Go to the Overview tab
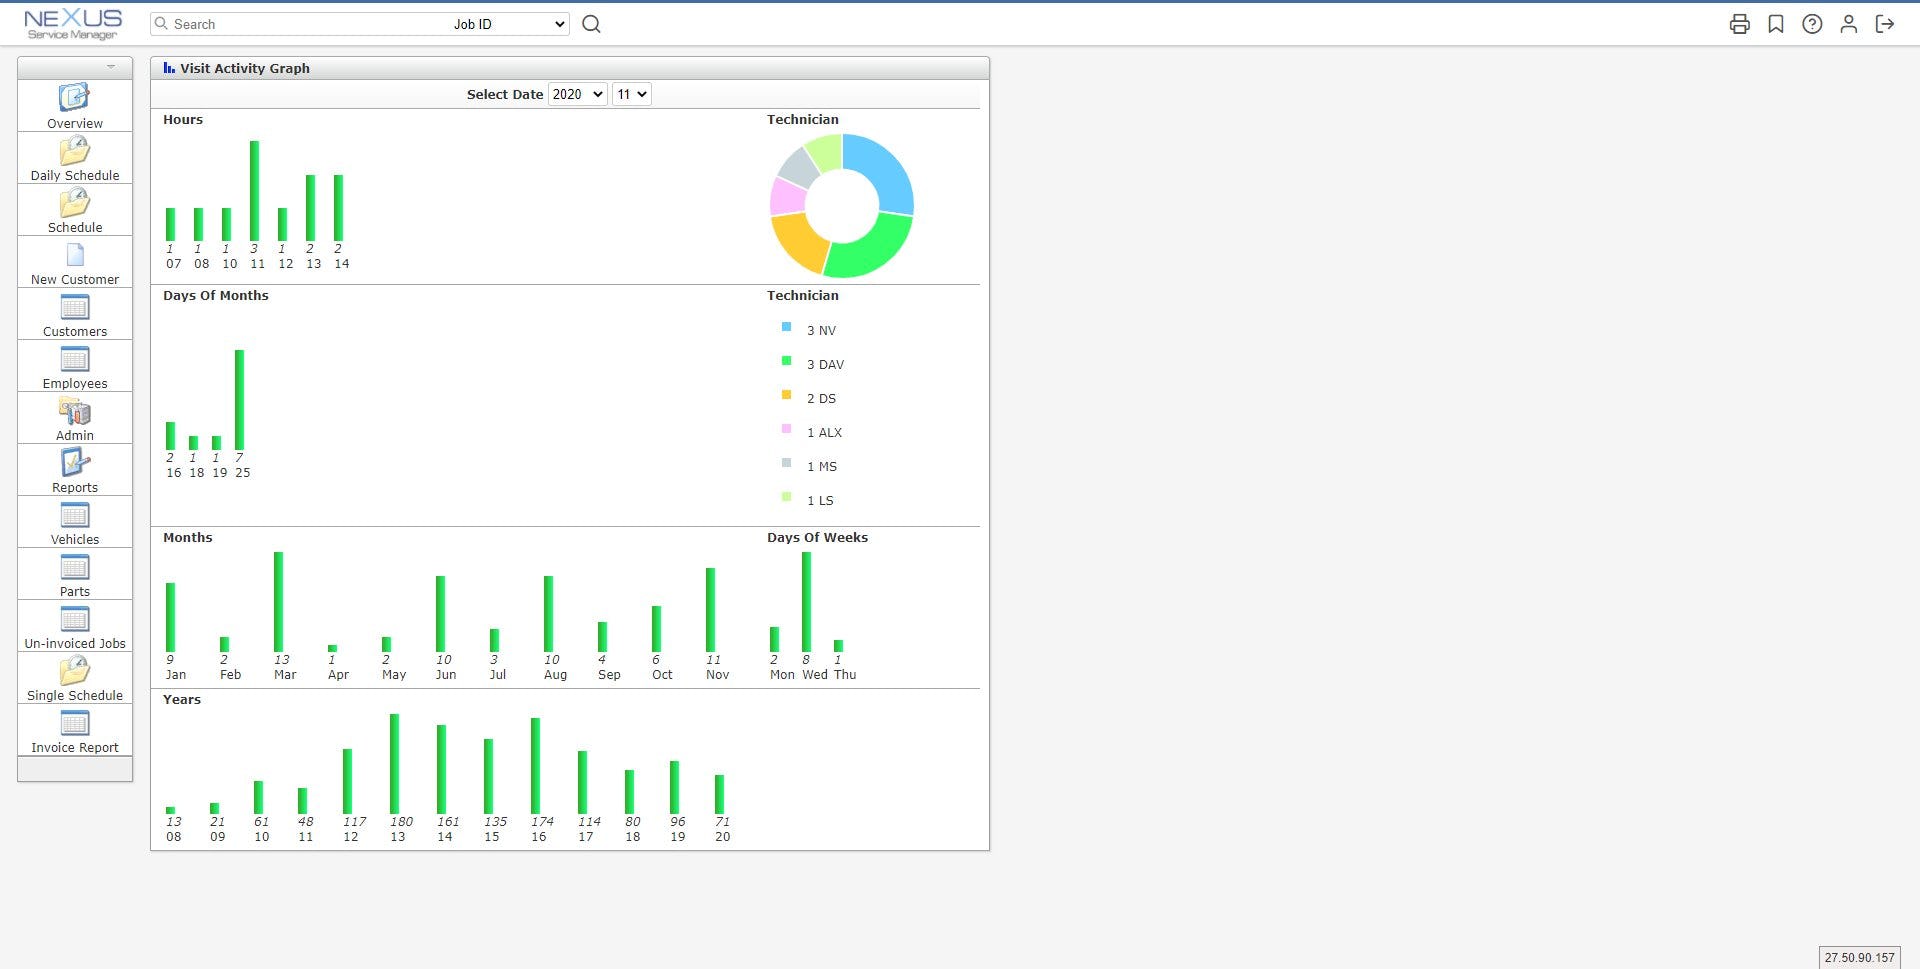 click(74, 106)
